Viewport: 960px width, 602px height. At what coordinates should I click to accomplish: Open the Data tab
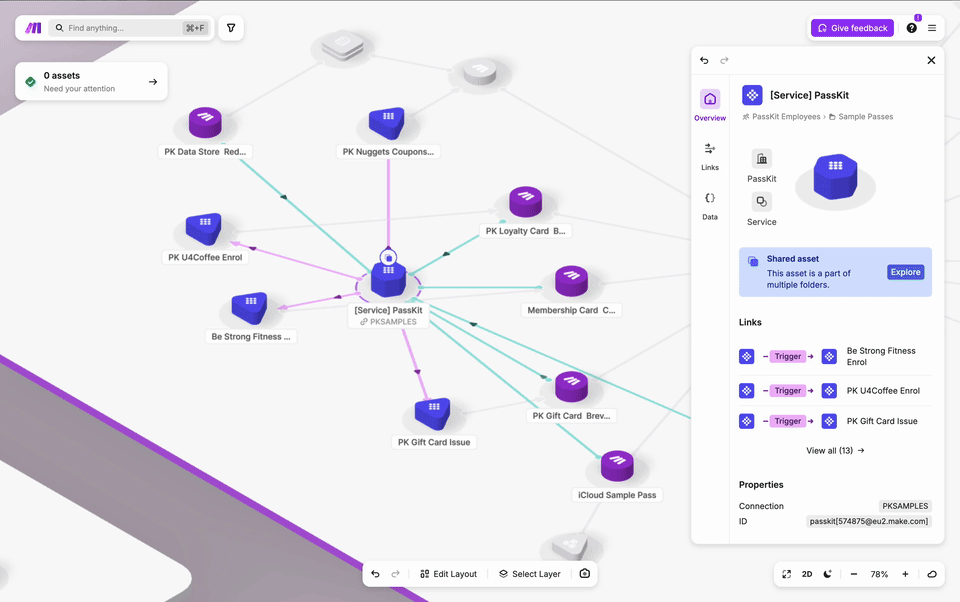pos(710,206)
